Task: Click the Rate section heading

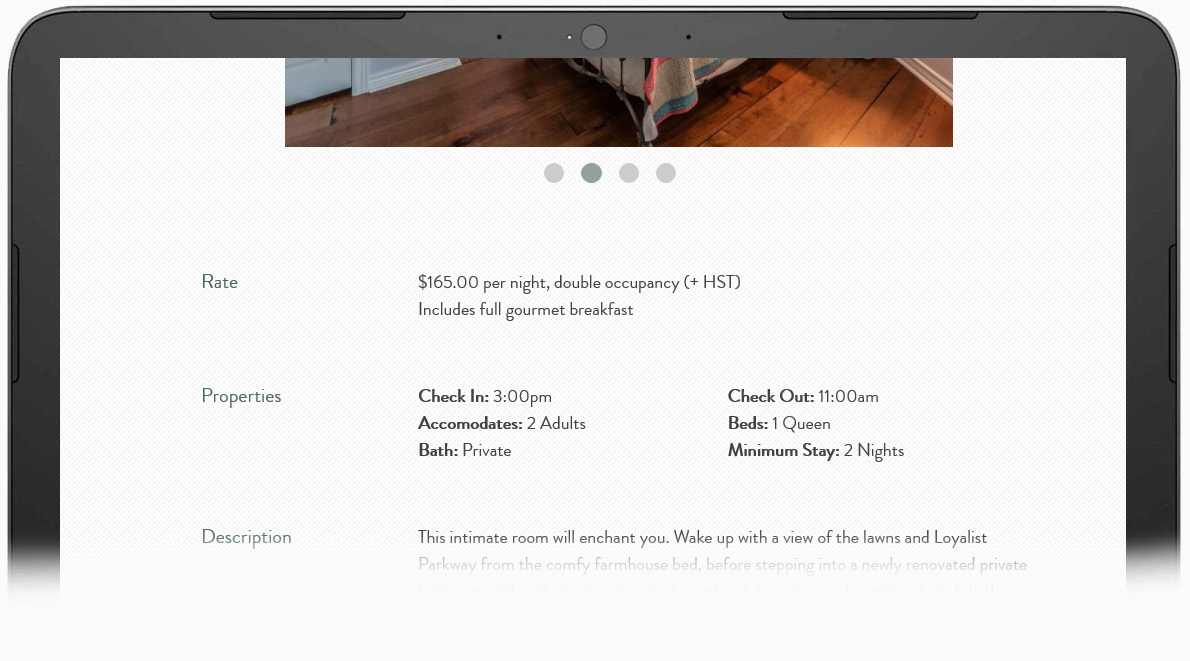Action: (219, 282)
